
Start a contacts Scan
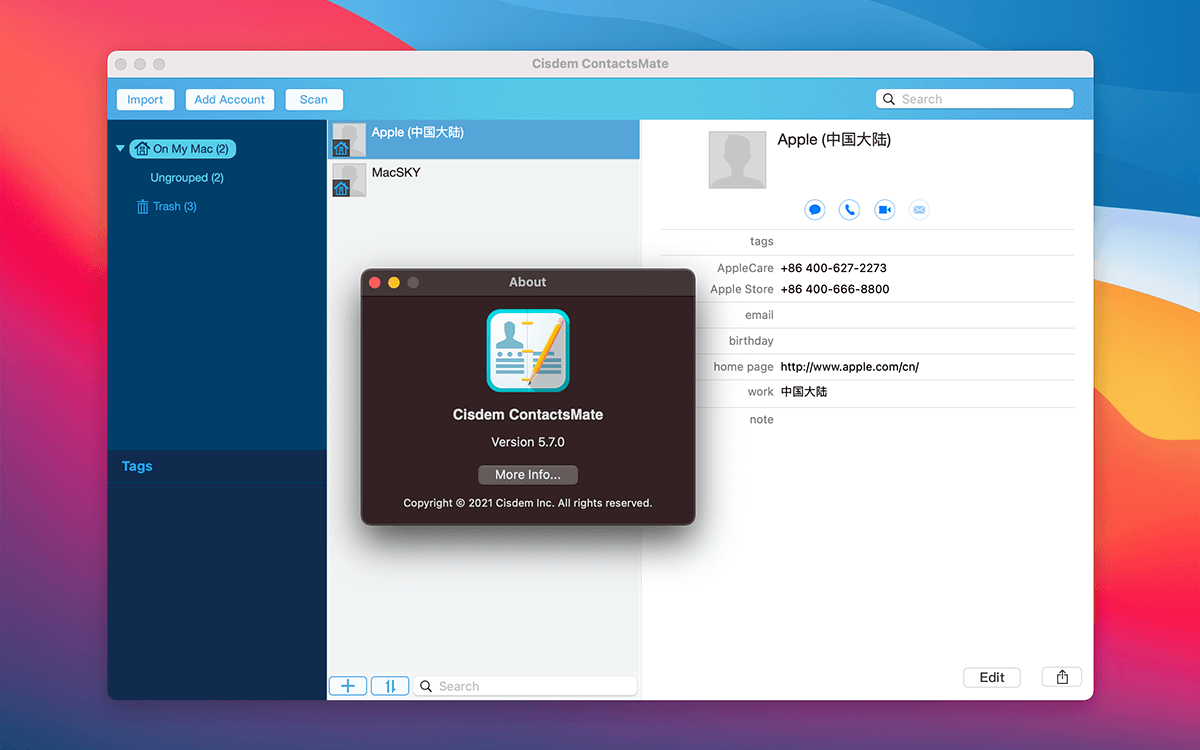point(314,99)
